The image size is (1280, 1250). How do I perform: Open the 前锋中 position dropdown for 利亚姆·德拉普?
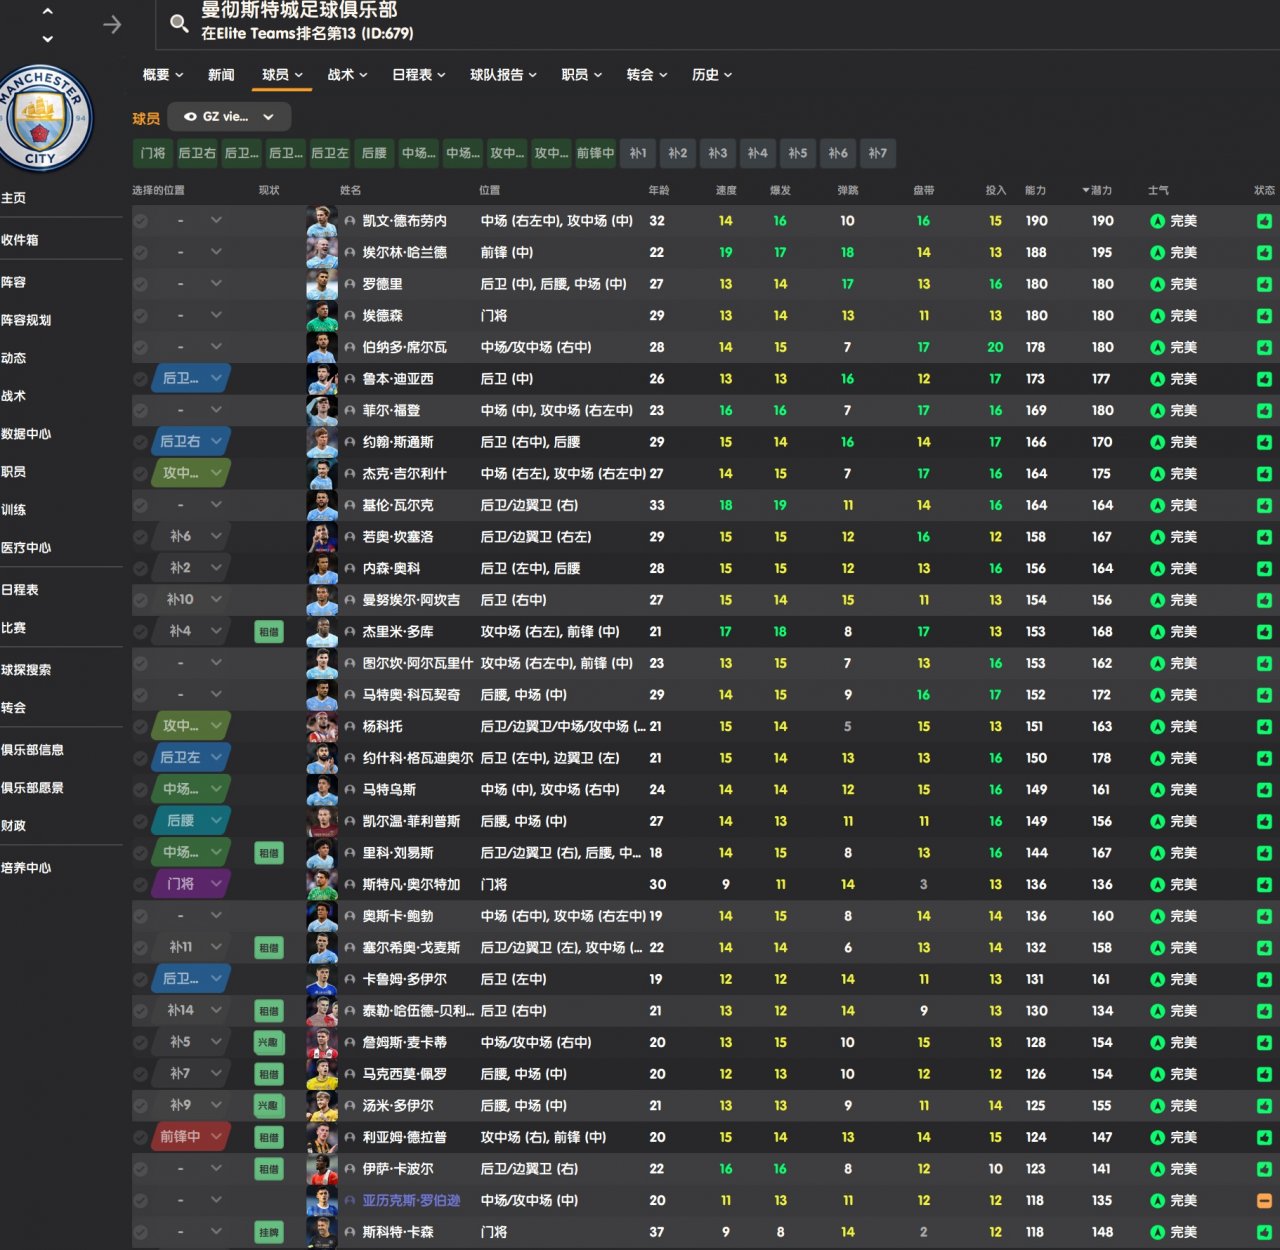pyautogui.click(x=192, y=1138)
